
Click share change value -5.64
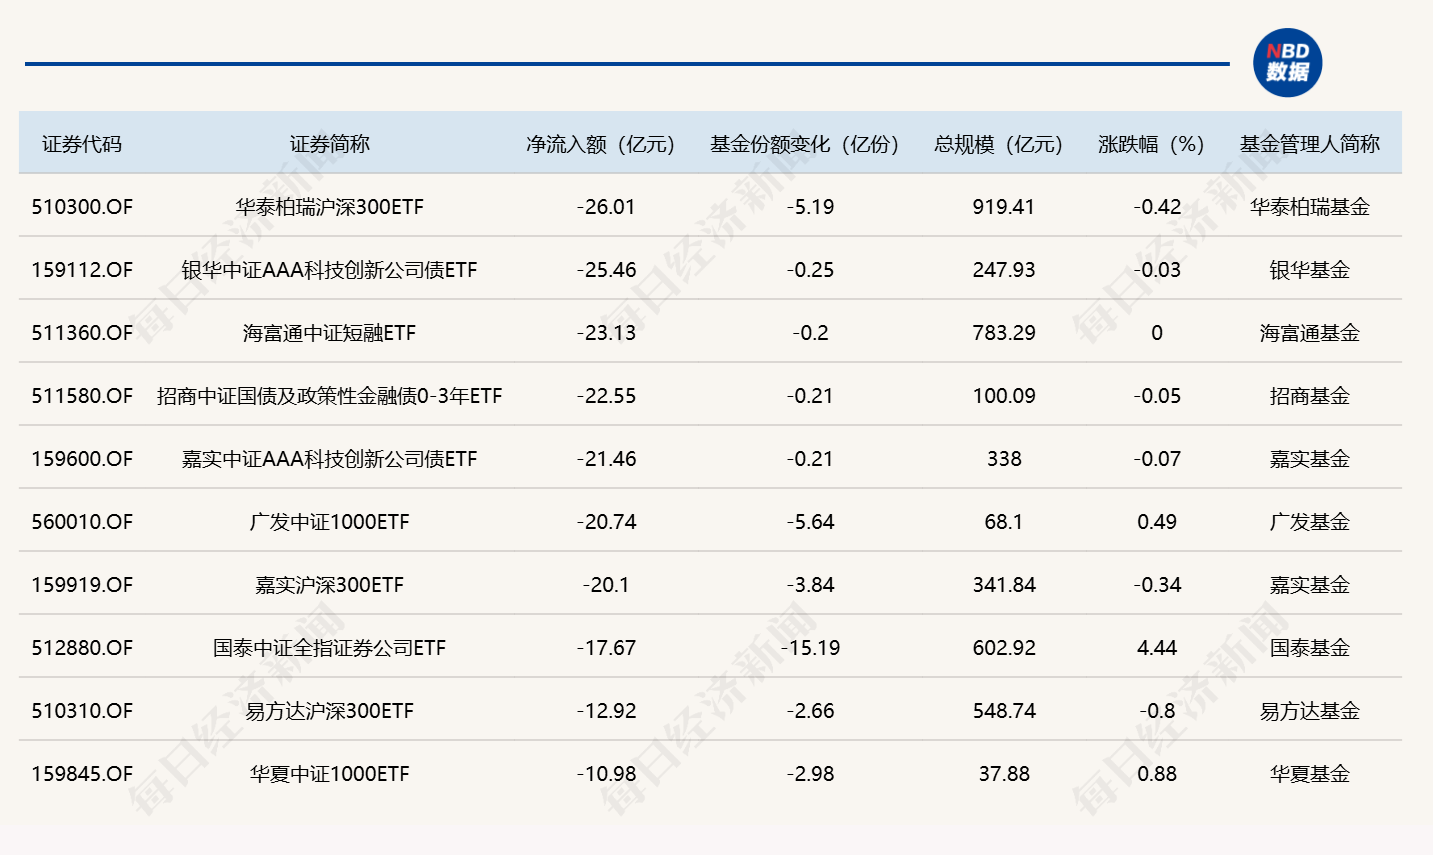(810, 522)
